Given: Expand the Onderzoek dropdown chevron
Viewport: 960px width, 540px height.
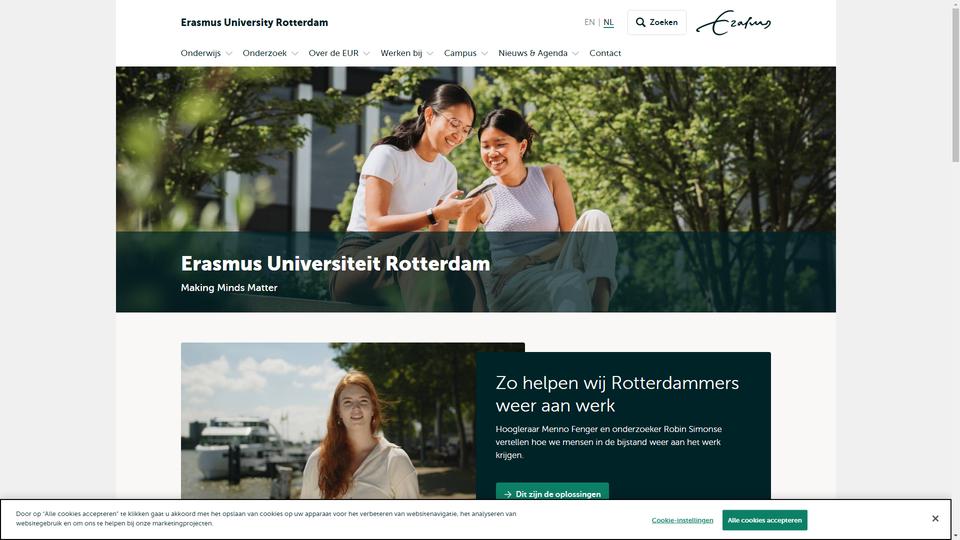Looking at the screenshot, I should pos(295,53).
